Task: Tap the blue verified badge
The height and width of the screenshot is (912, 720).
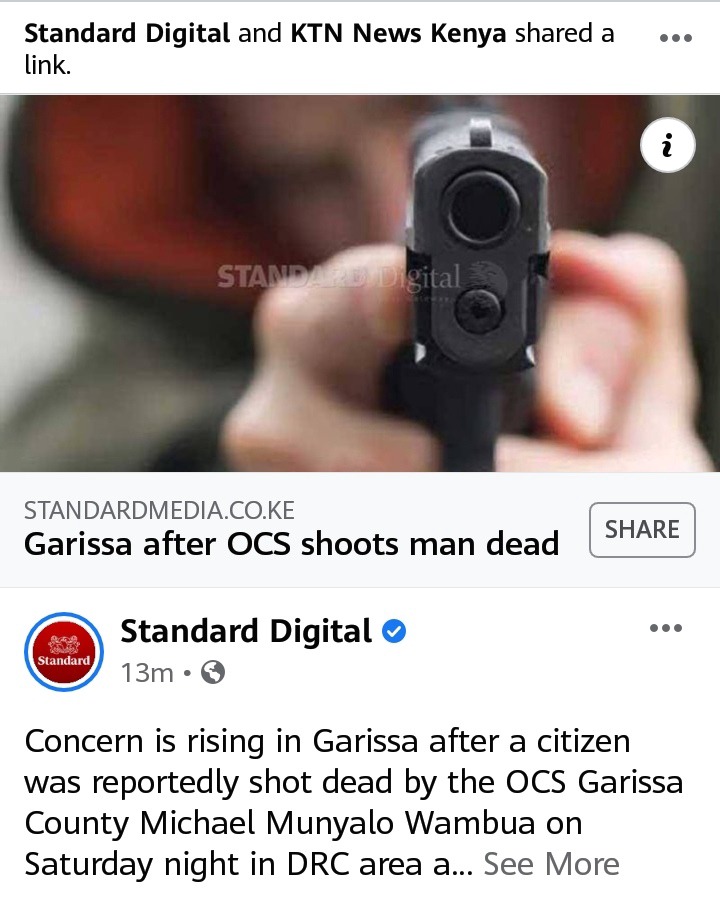Action: coord(394,631)
